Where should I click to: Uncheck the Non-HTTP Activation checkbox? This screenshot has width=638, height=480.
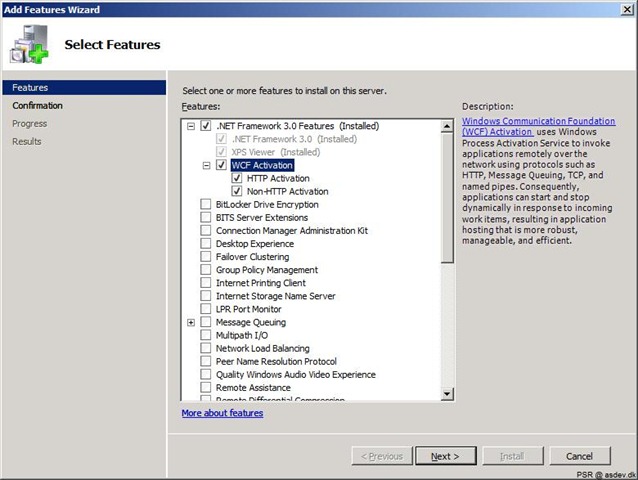pos(236,191)
